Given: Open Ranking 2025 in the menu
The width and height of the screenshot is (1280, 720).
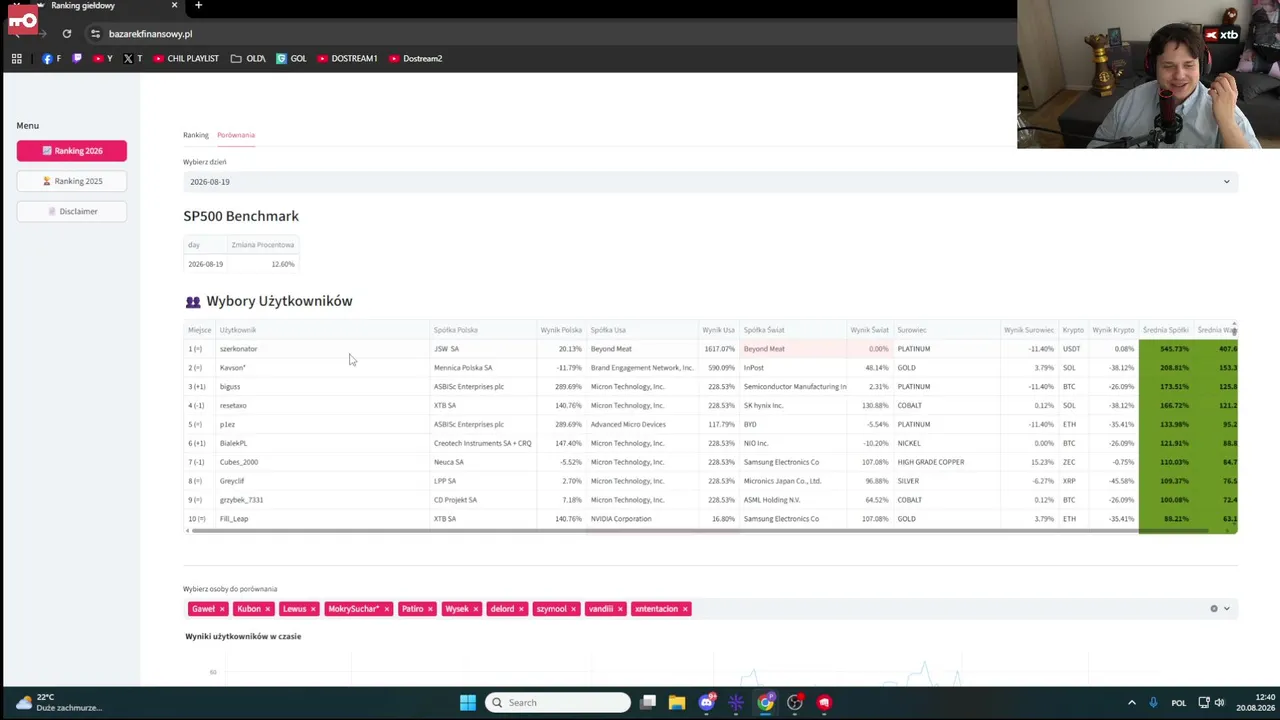Looking at the screenshot, I should (72, 181).
